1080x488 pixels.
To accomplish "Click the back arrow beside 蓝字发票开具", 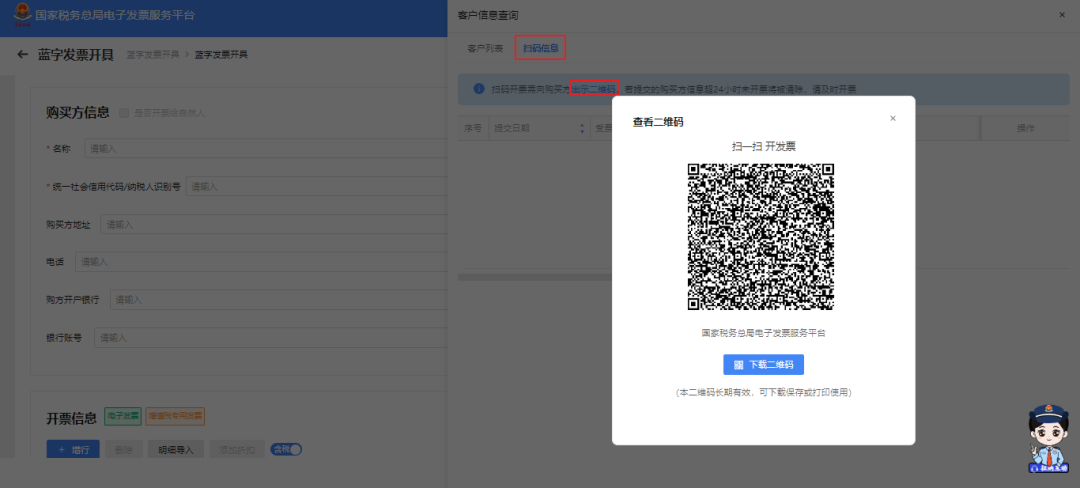I will pos(23,54).
